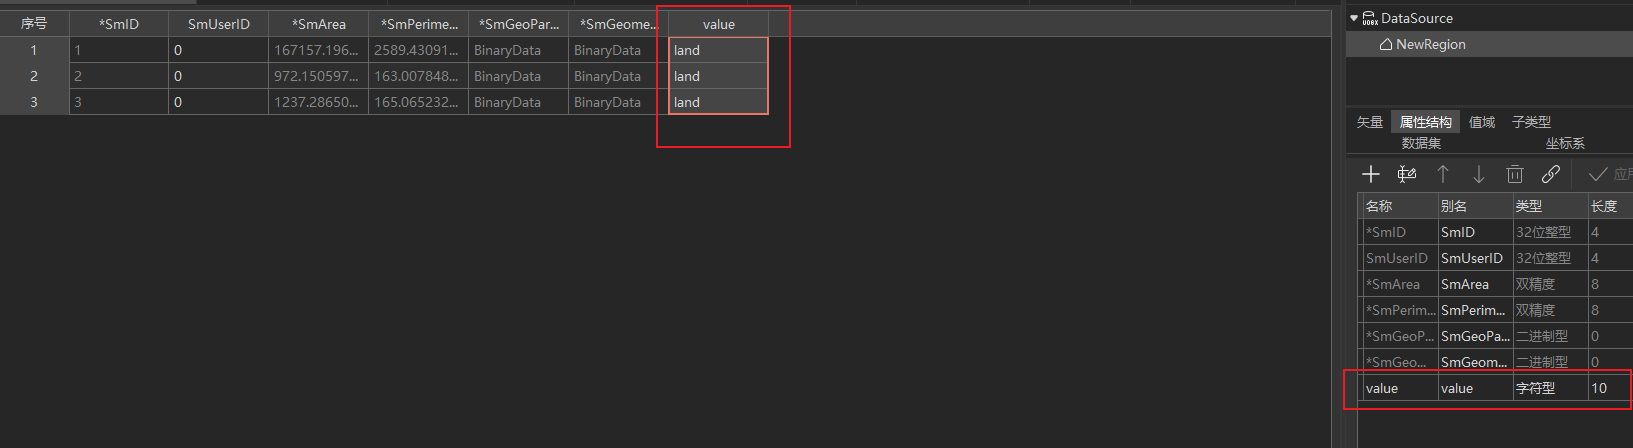Switch to the 值域 tab
Screen dimensions: 1633x448
(x=1482, y=122)
